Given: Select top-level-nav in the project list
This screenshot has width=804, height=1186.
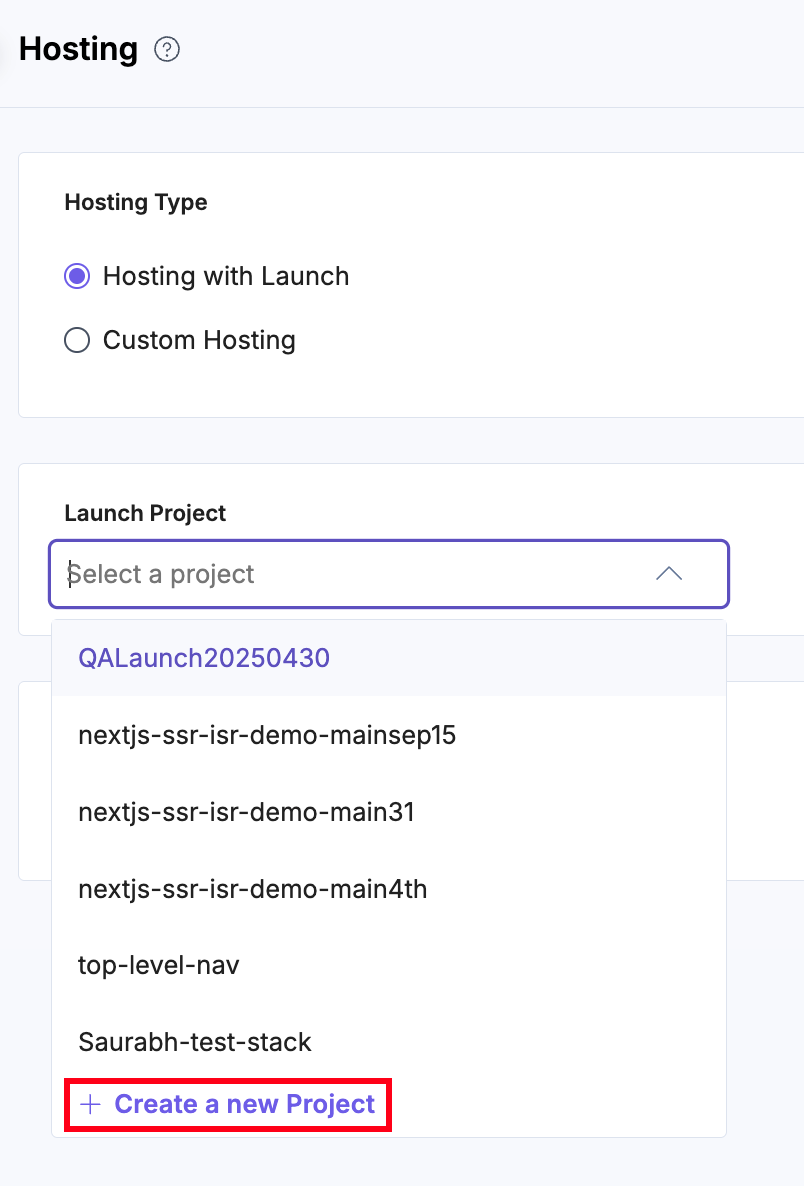Looking at the screenshot, I should click(x=159, y=965).
